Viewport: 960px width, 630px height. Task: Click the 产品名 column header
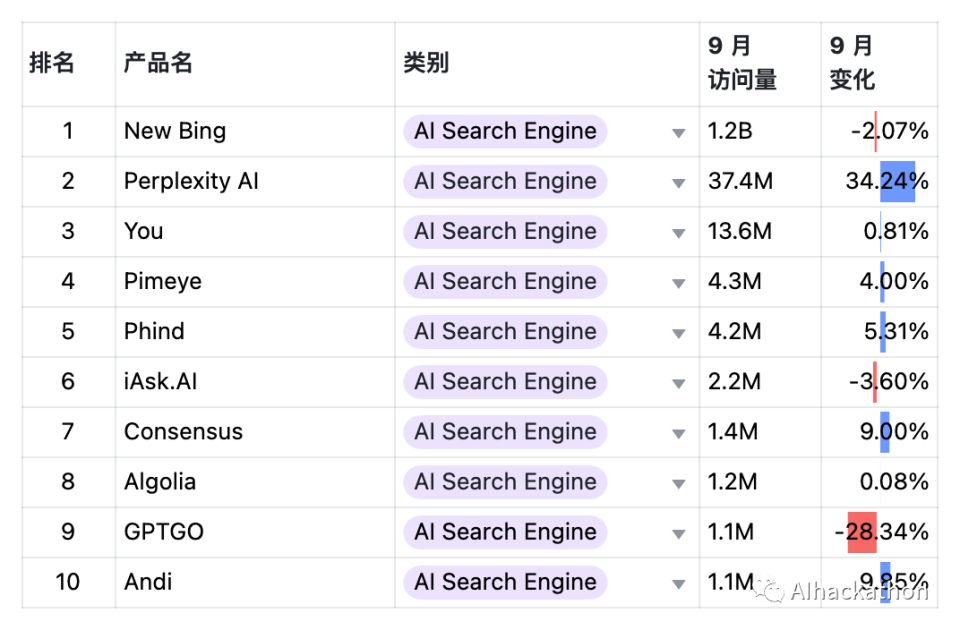point(158,63)
